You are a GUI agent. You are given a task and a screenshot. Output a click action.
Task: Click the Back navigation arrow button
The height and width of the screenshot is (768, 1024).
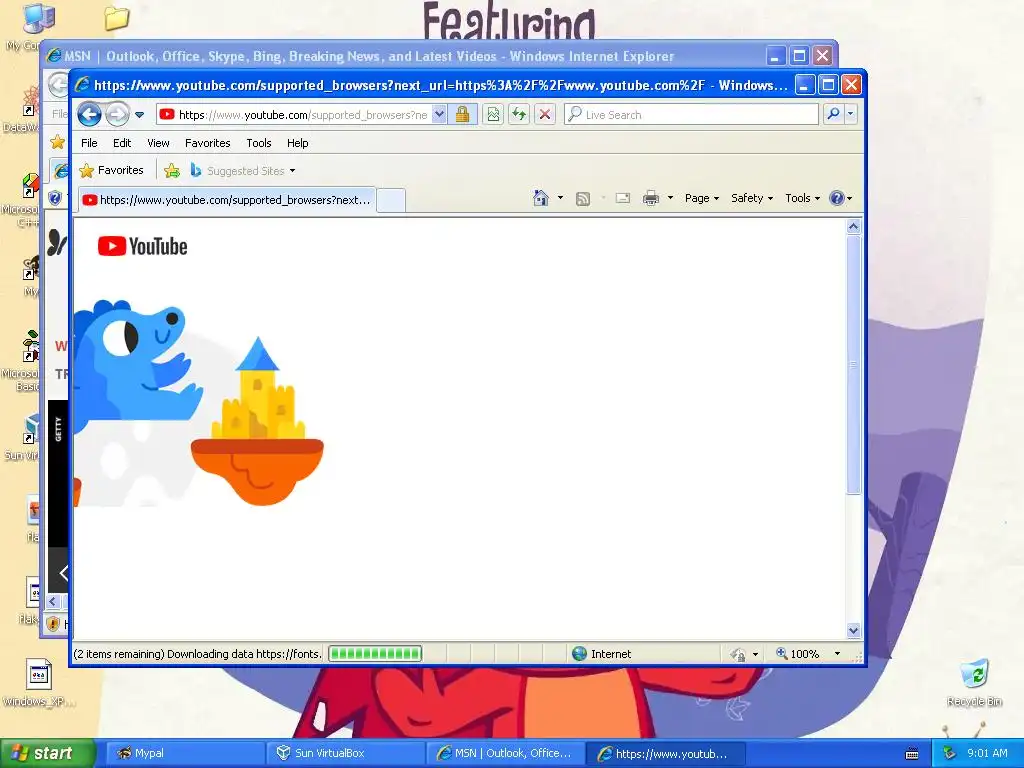pos(89,115)
